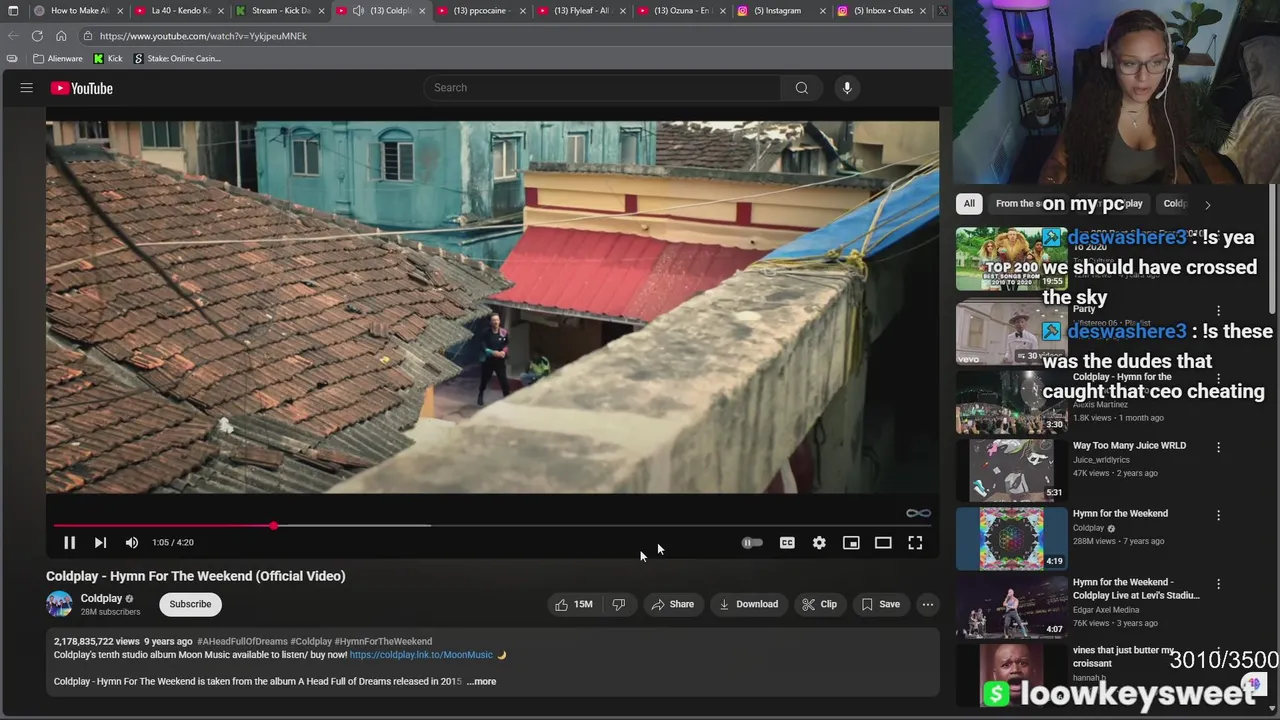Switch to the 'La 40 - Kendo' tab
The width and height of the screenshot is (1280, 720).
179,11
